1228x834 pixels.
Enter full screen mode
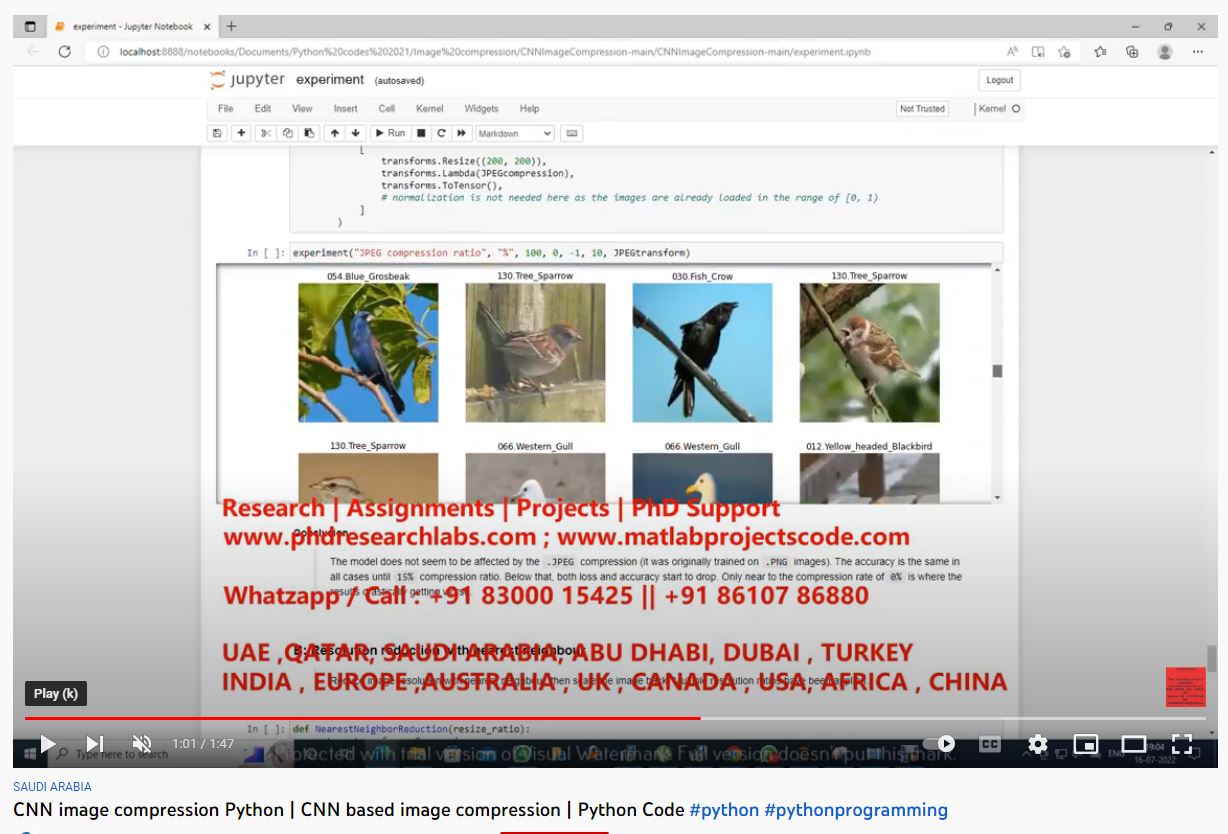point(1181,744)
